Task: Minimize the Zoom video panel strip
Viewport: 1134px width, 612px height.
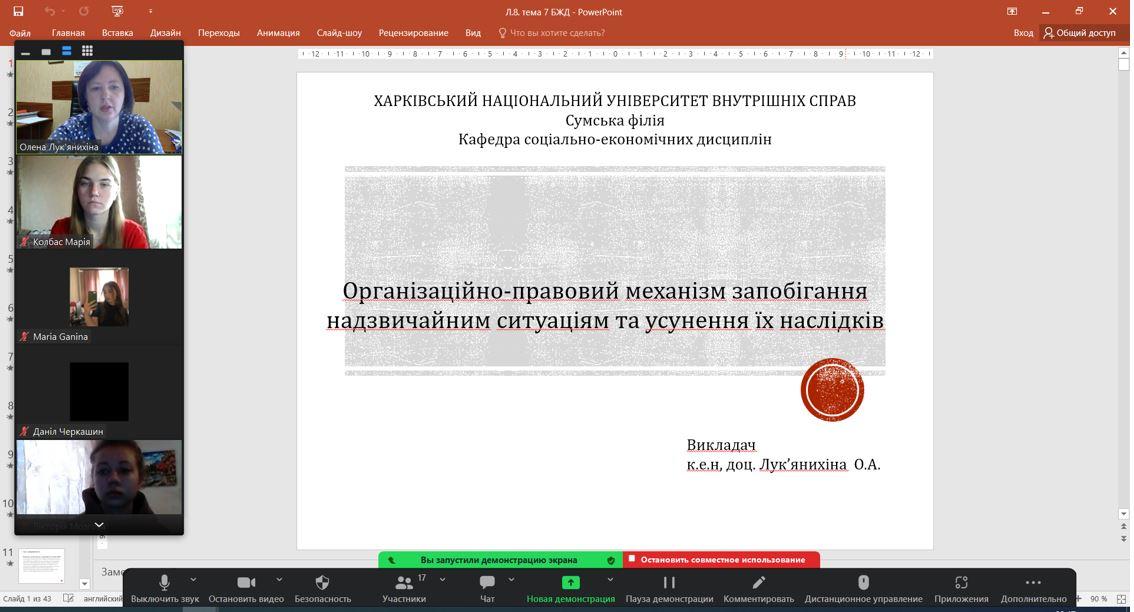Action: [26, 52]
